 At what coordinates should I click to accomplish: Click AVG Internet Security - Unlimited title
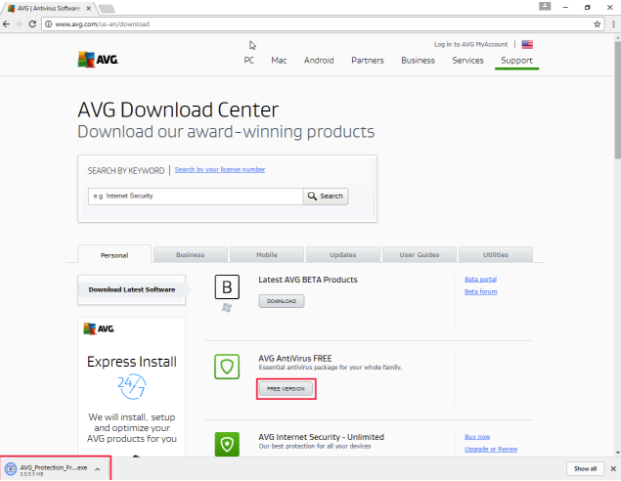[321, 437]
